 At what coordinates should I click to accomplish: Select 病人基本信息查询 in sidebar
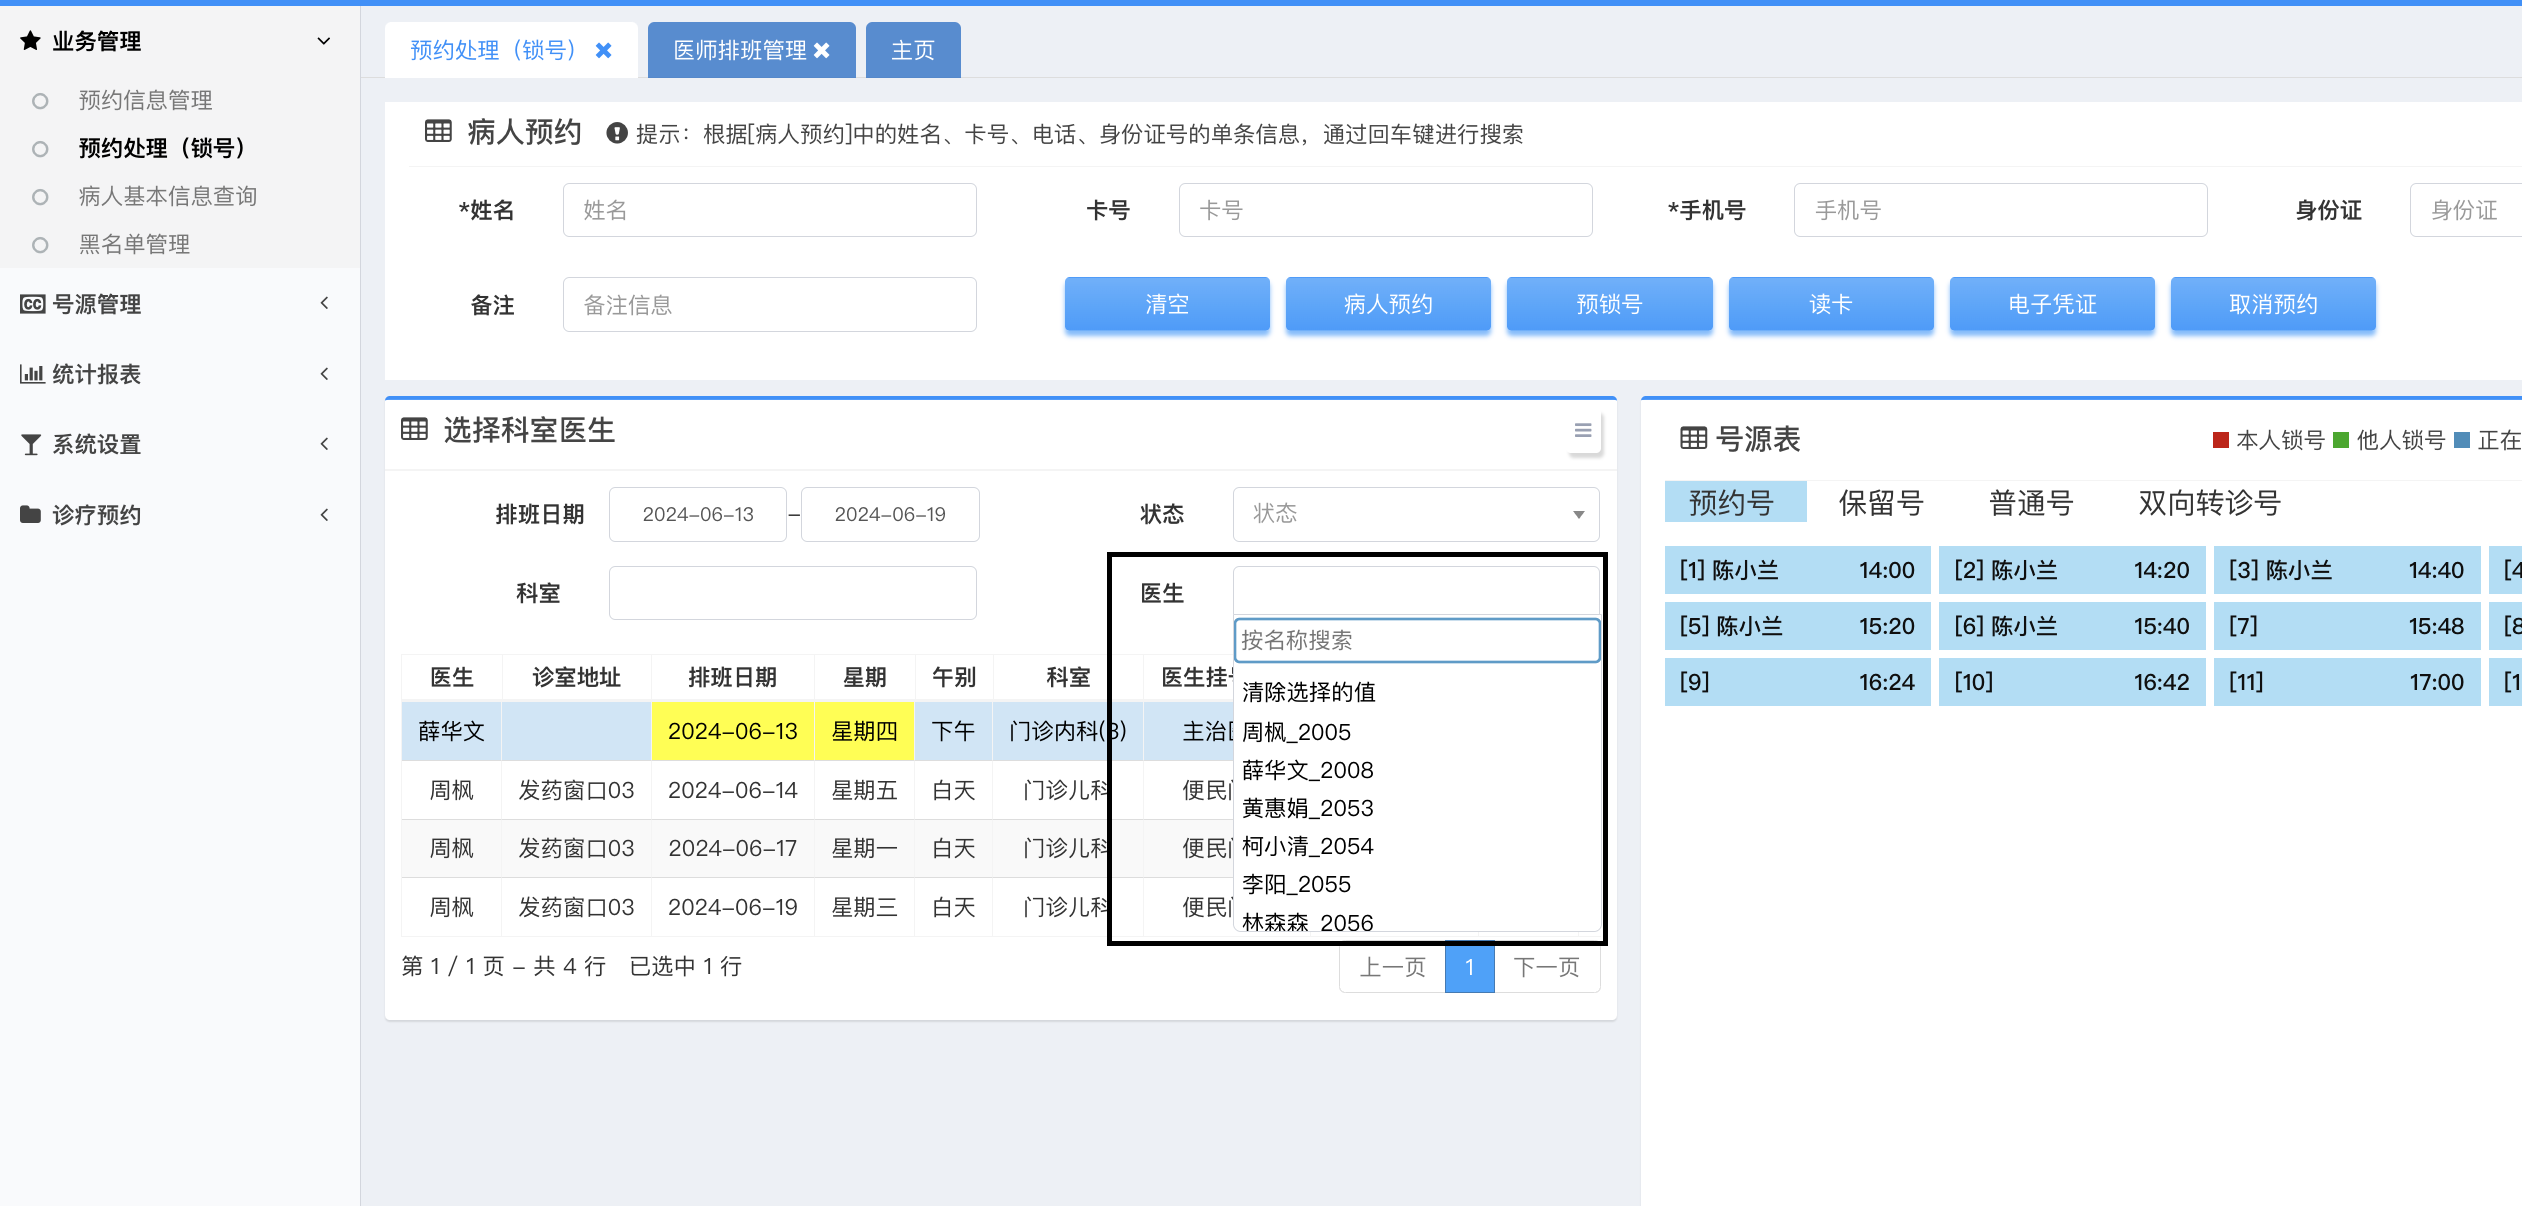click(167, 196)
